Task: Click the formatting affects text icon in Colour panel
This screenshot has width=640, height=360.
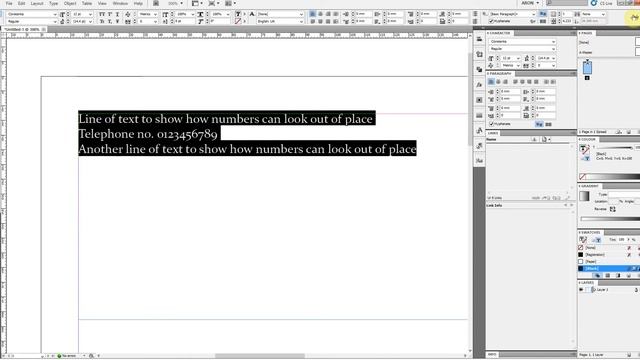Action: 587,158
